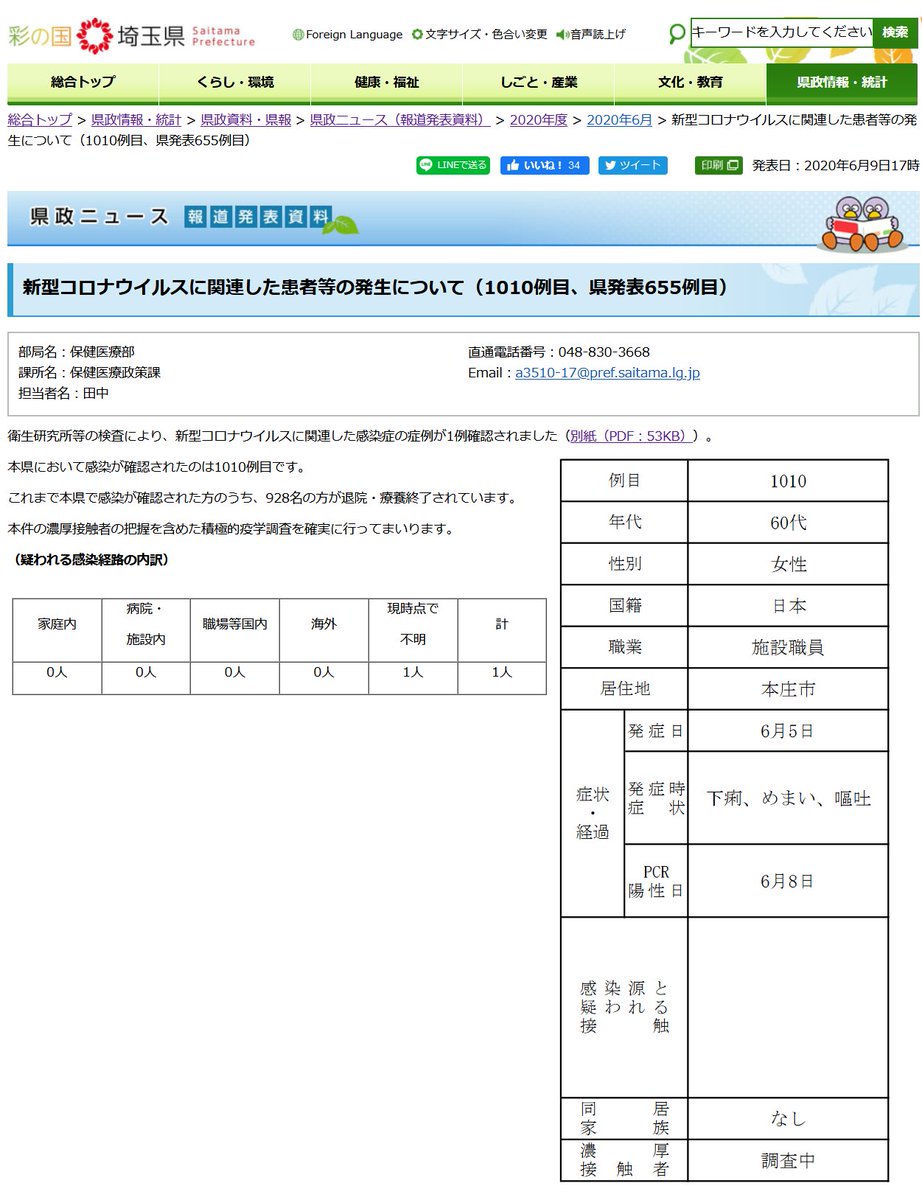This screenshot has height=1200, width=922.
Task: Open しごと・産業 navigation tab
Action: (x=539, y=83)
